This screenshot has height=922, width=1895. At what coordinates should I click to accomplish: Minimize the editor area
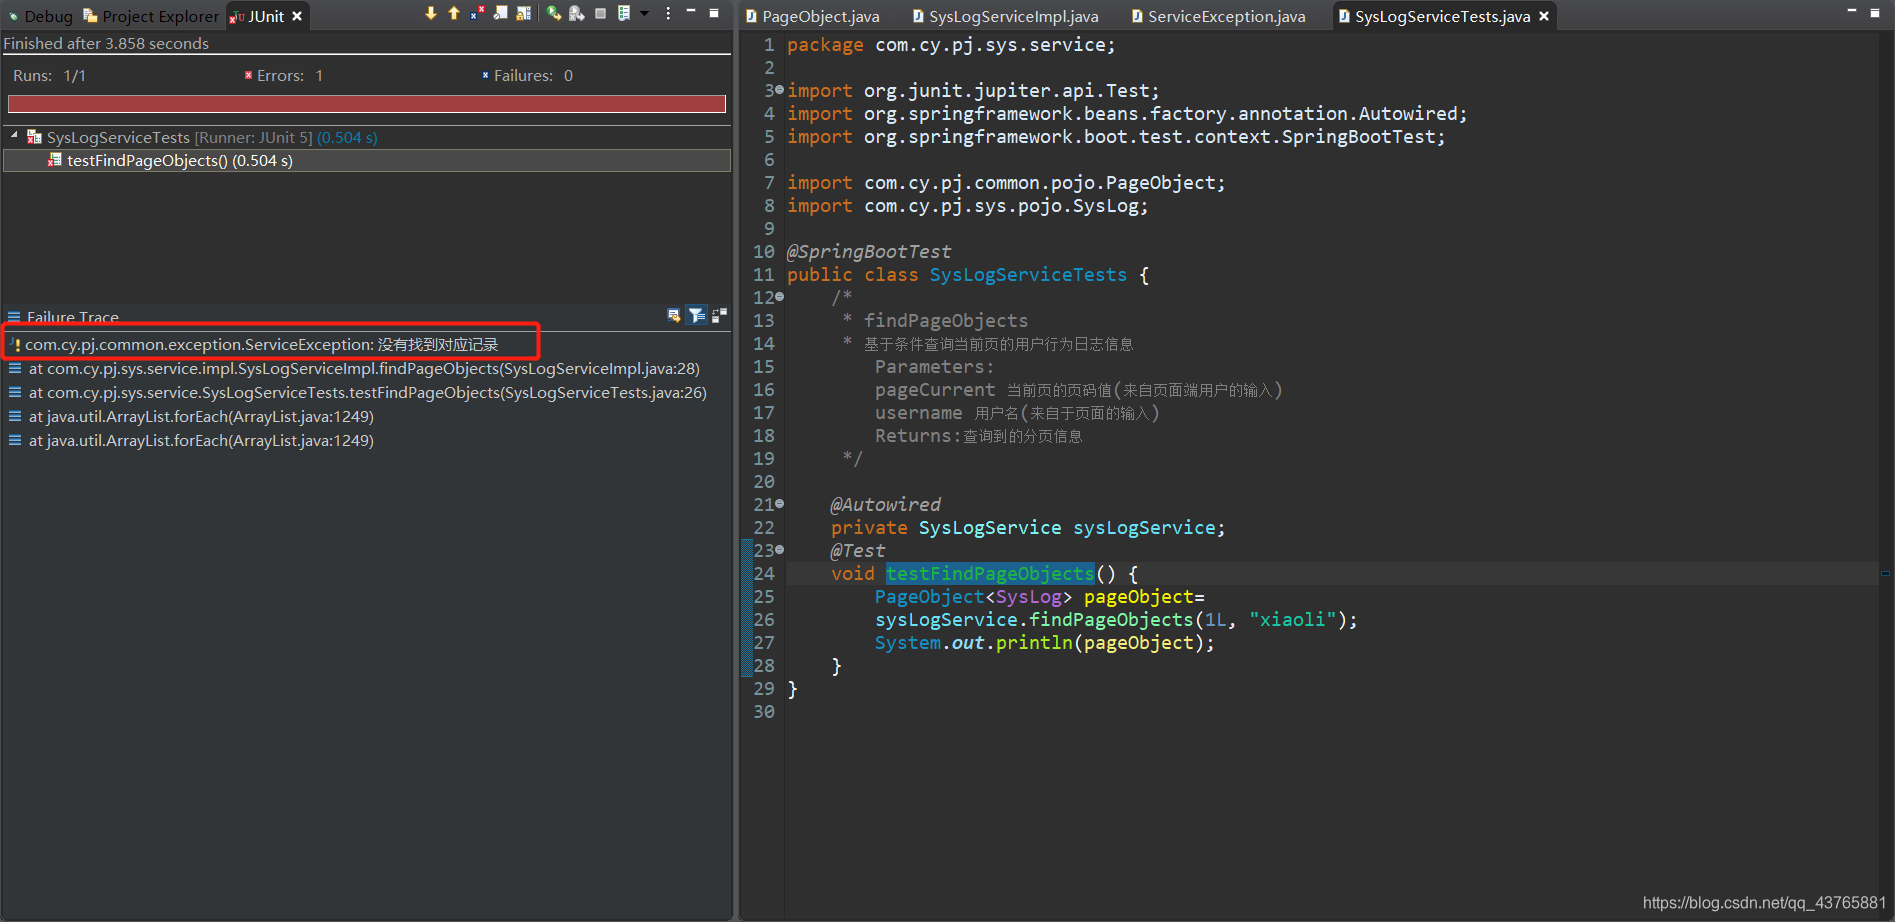coord(1851,11)
